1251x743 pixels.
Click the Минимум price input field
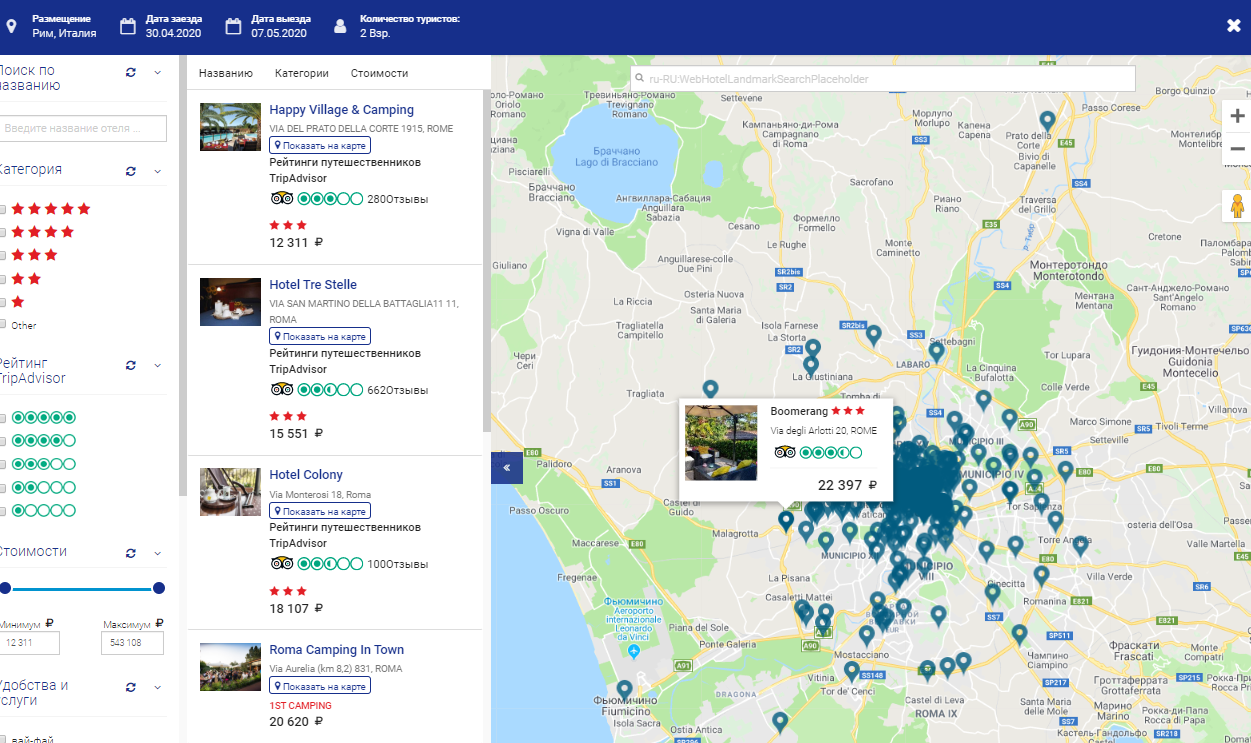(x=30, y=643)
